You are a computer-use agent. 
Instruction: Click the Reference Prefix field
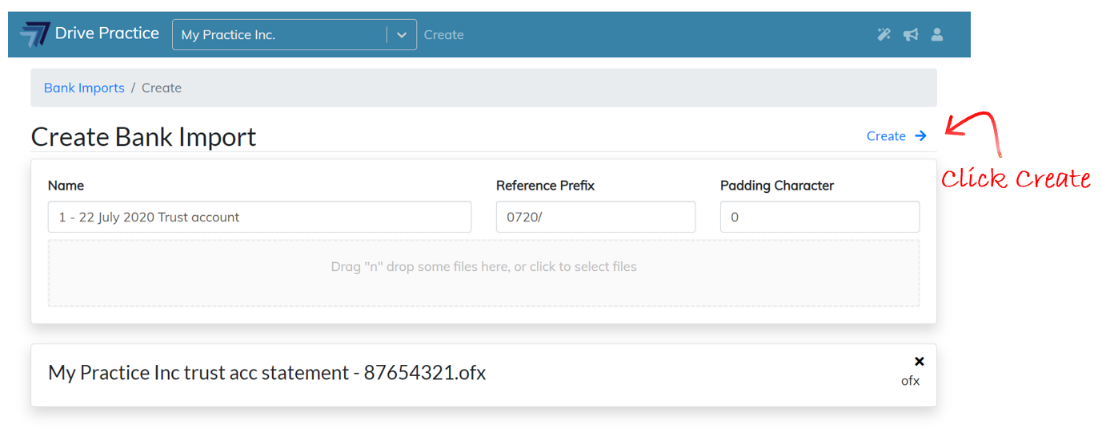coord(595,217)
